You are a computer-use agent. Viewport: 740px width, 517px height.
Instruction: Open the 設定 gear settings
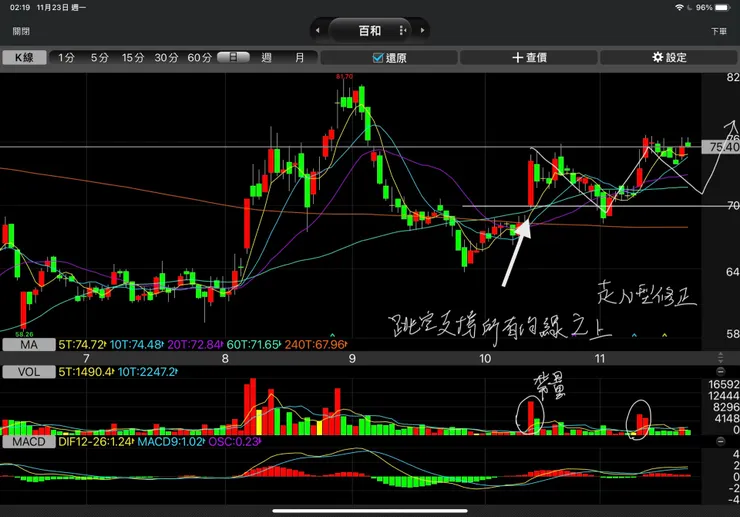point(669,58)
